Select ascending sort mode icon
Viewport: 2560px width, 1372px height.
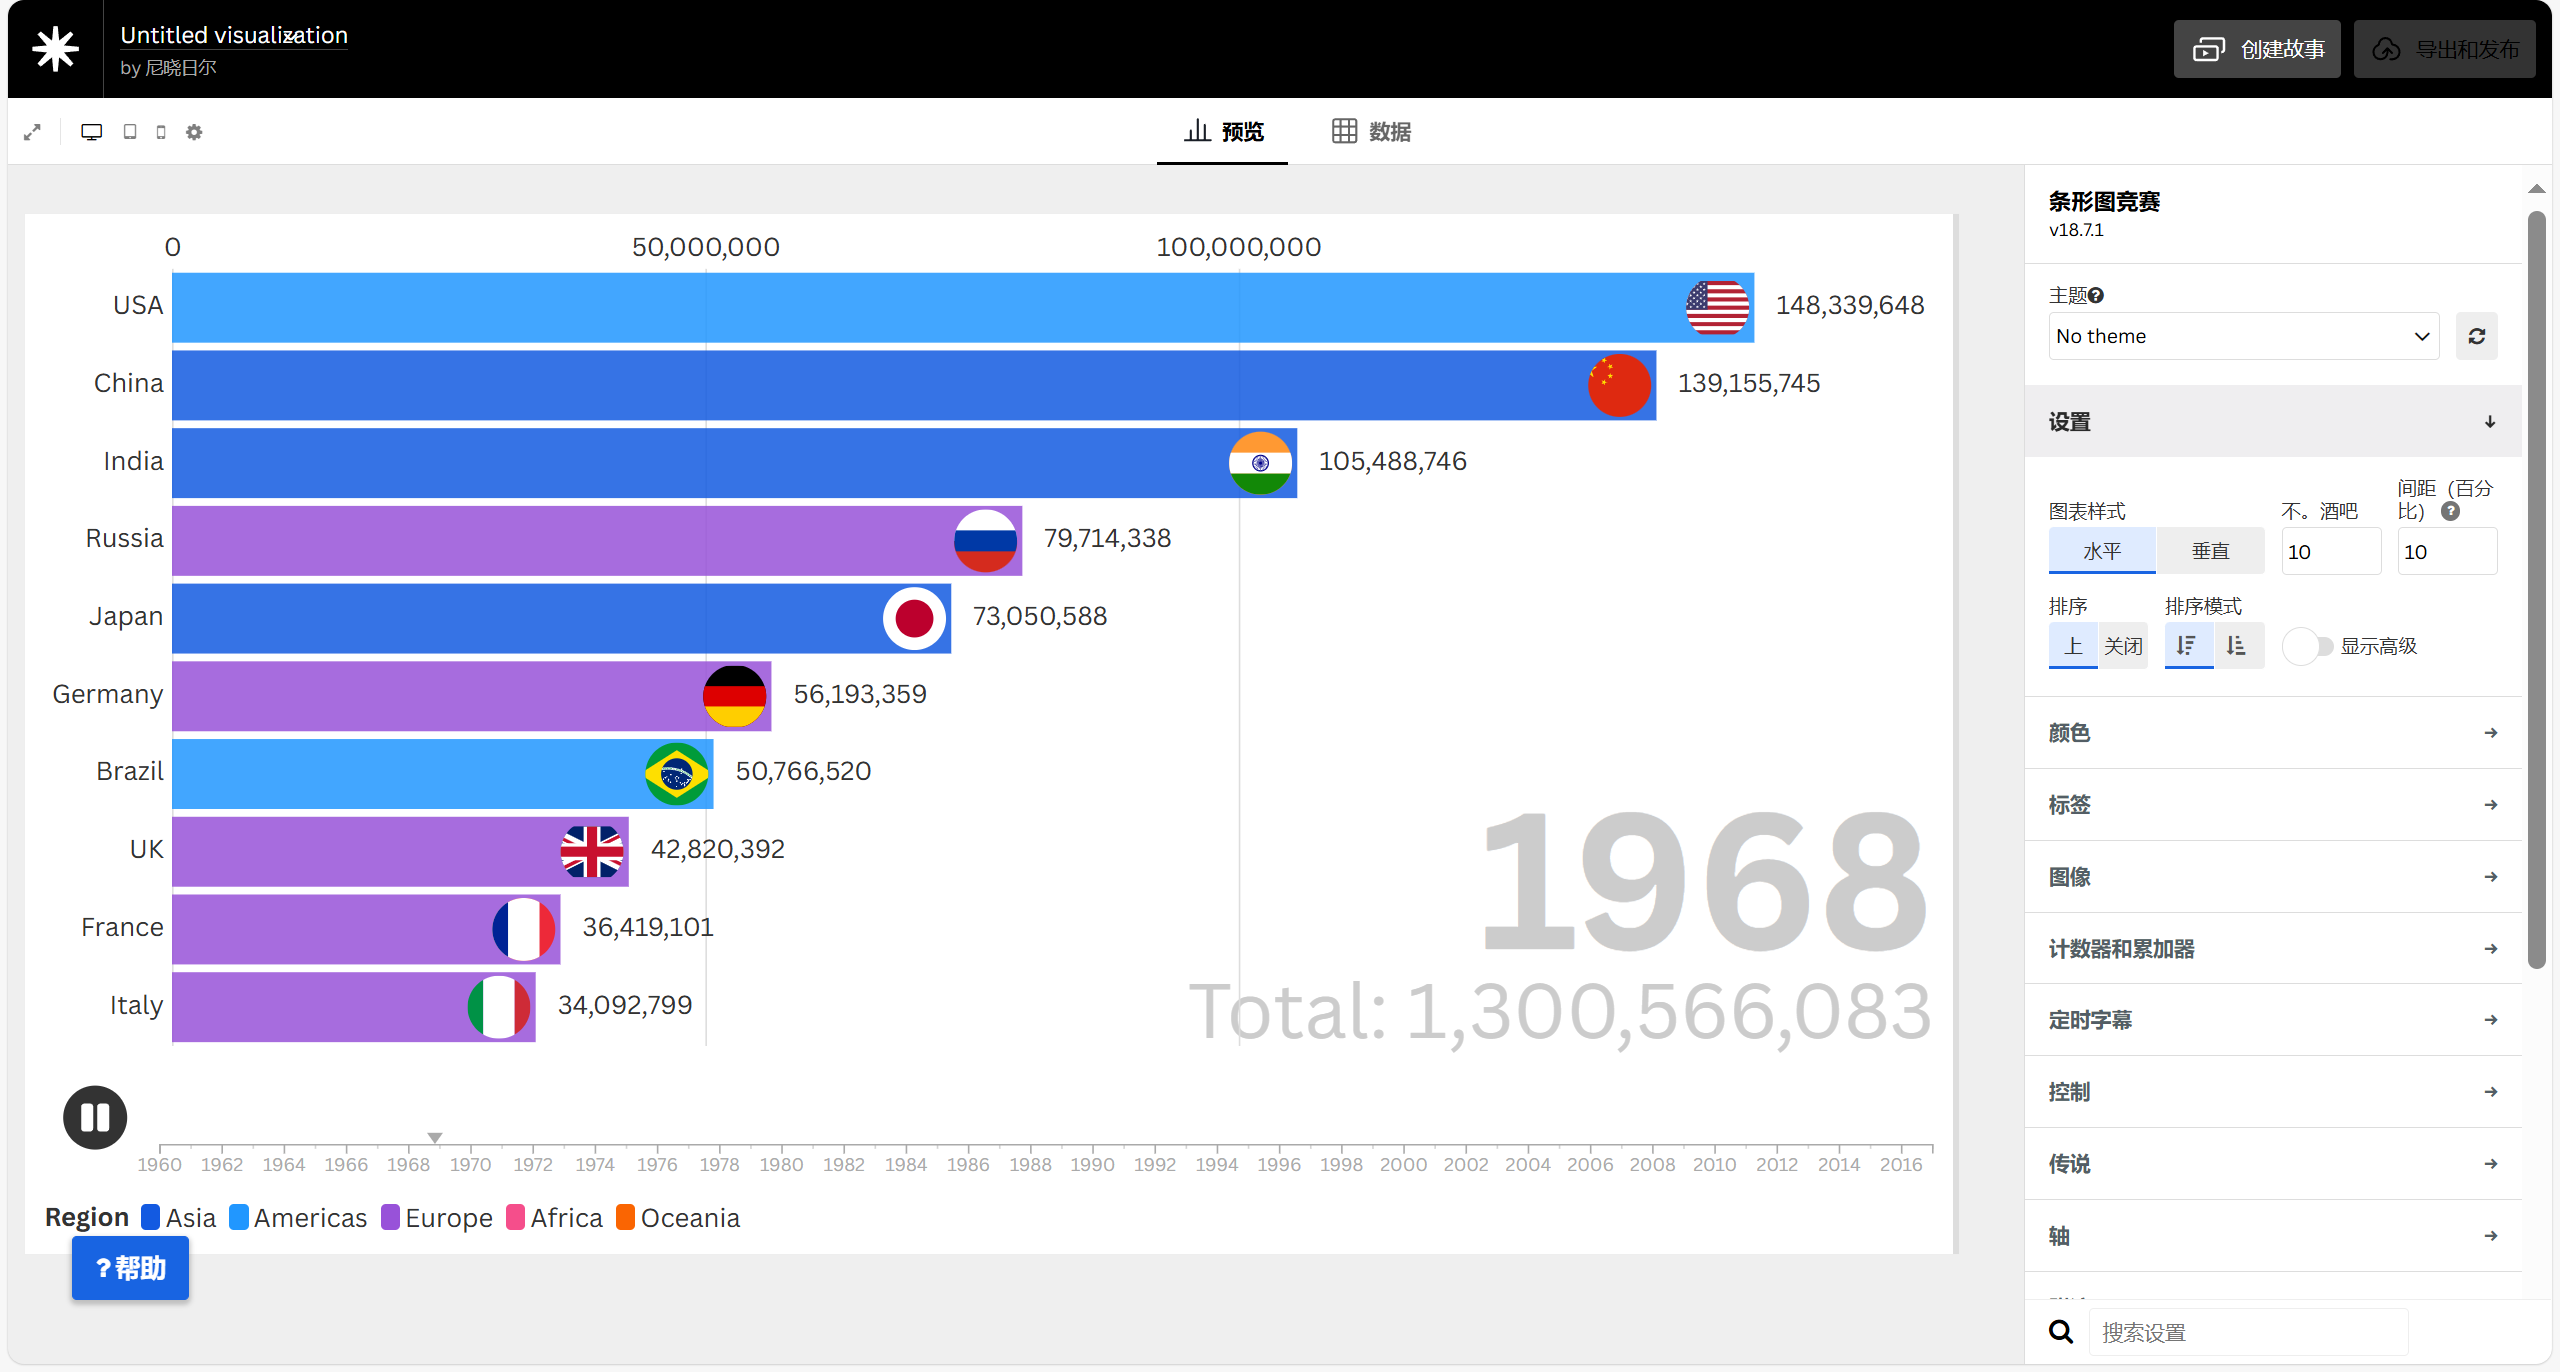click(2237, 646)
